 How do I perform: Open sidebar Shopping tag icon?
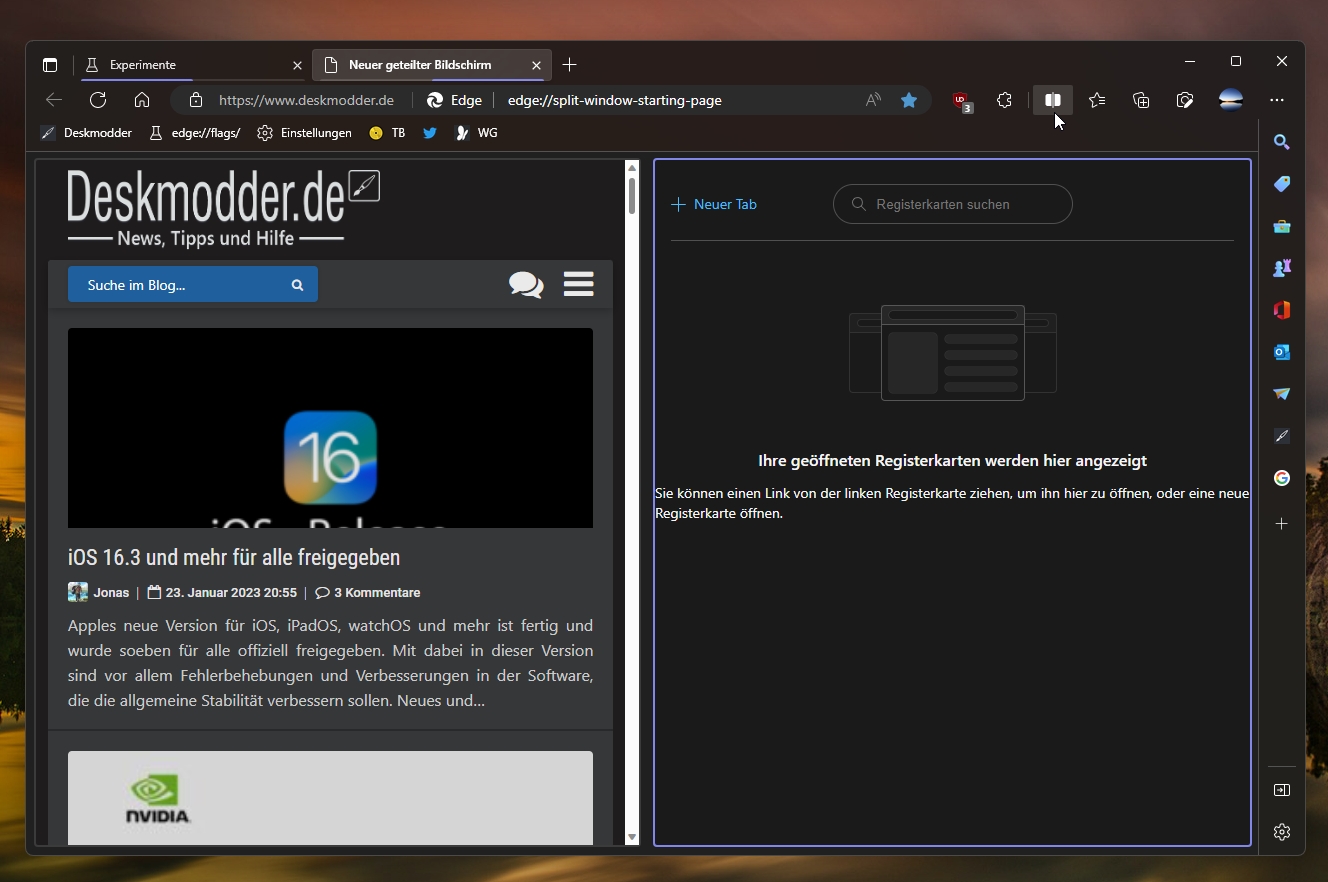pos(1282,184)
